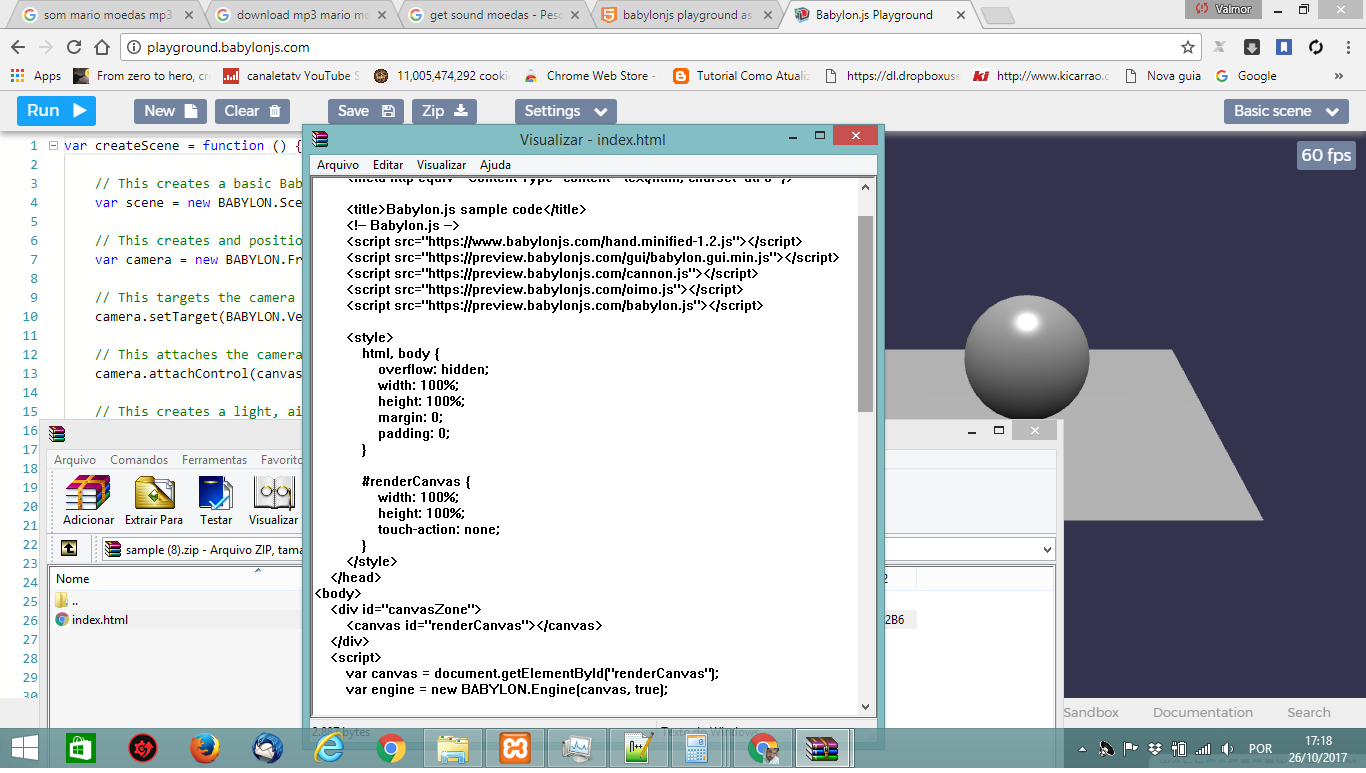
Task: Open the canaletatv YouTube bookmark
Action: (291, 76)
